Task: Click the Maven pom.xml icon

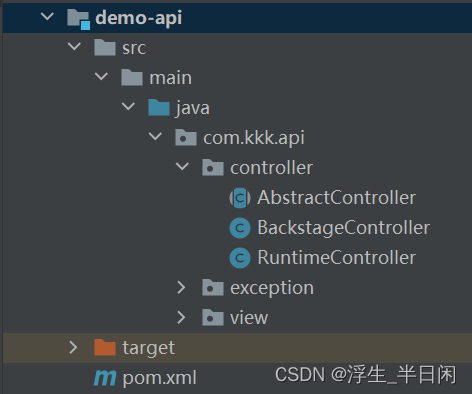Action: [x=105, y=378]
